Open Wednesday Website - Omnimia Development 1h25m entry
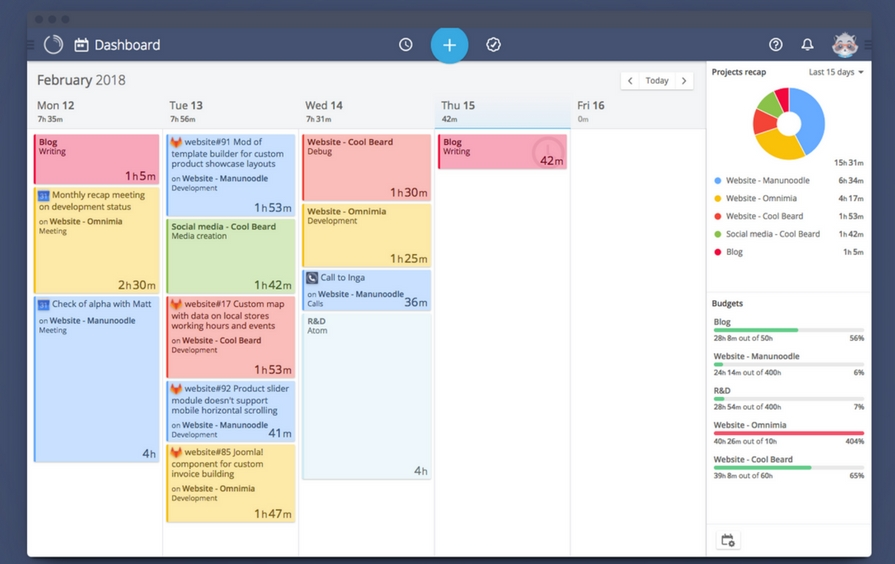The width and height of the screenshot is (895, 564). (366, 235)
